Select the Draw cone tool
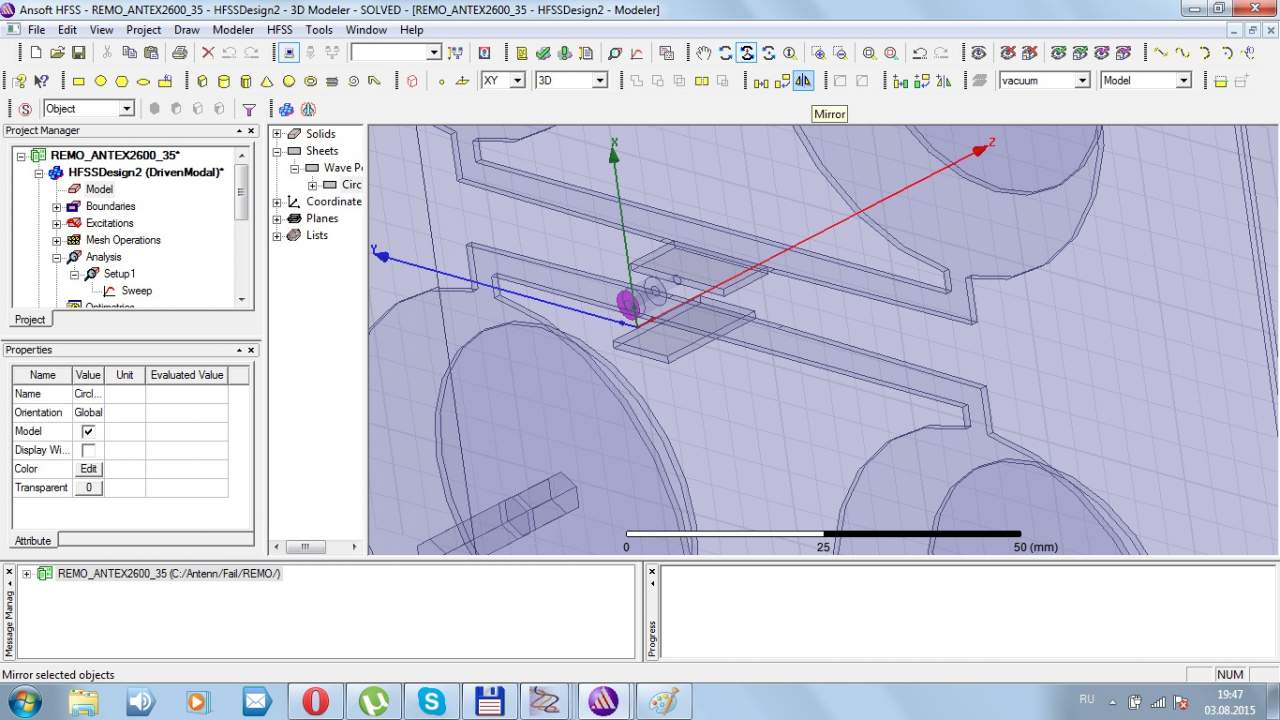Screen dimensions: 1280x720 (x=267, y=81)
